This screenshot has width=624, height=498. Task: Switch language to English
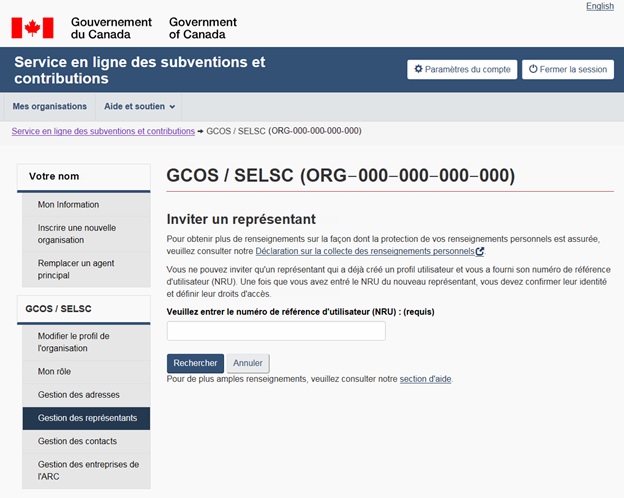tap(600, 6)
